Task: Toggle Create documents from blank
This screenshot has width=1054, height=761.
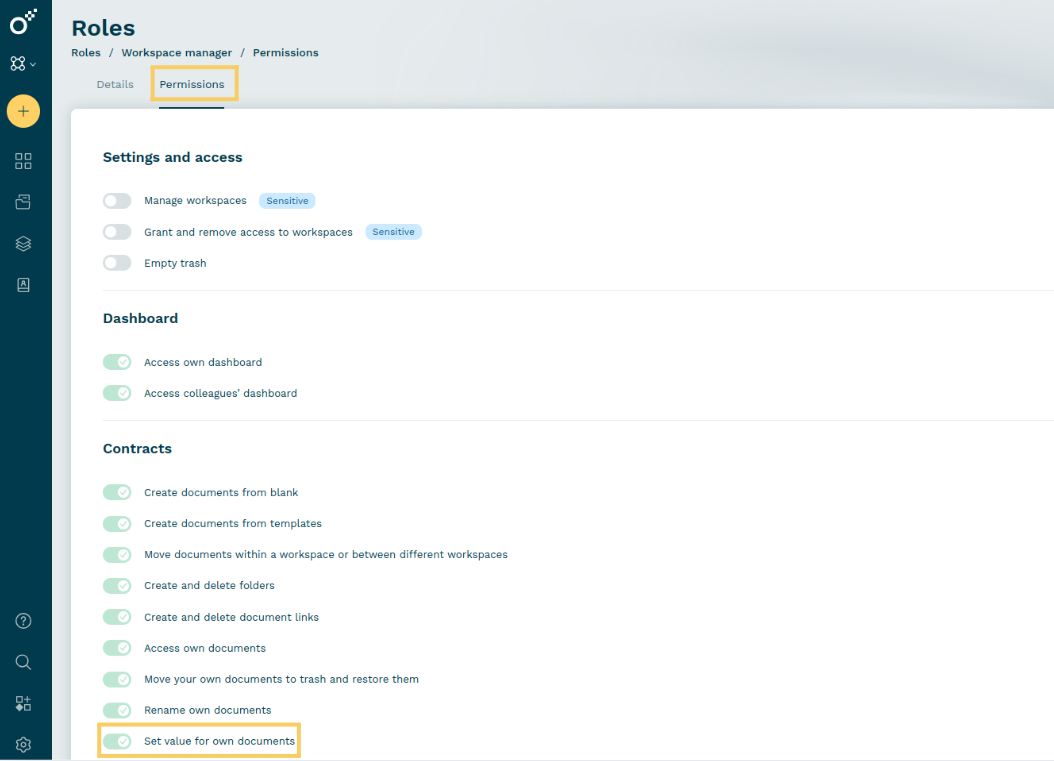Action: coord(117,492)
